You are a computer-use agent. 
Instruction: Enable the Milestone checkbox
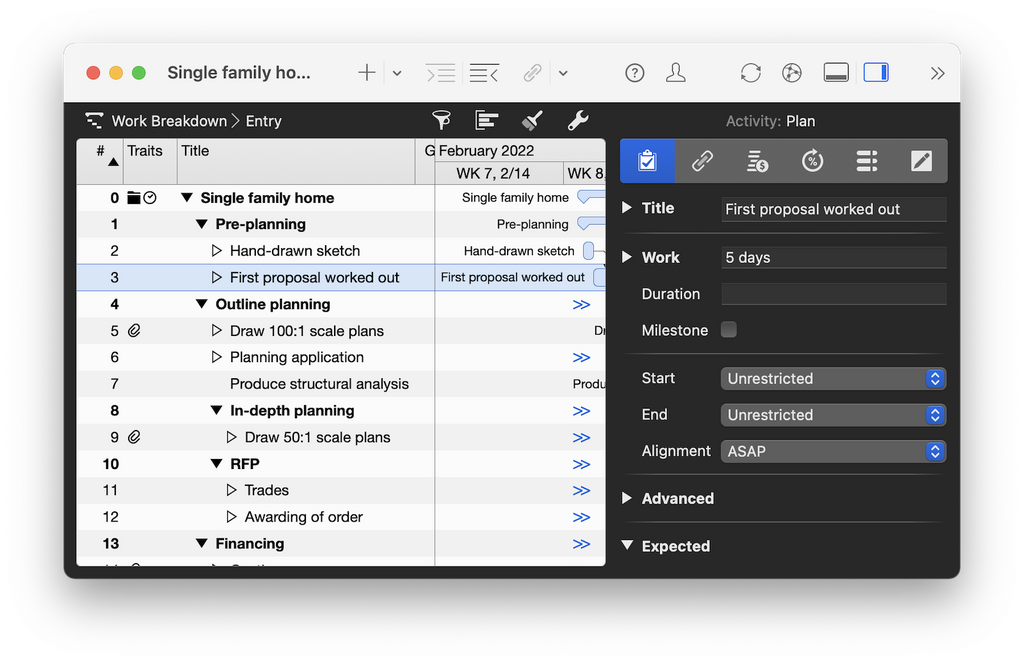tap(729, 330)
